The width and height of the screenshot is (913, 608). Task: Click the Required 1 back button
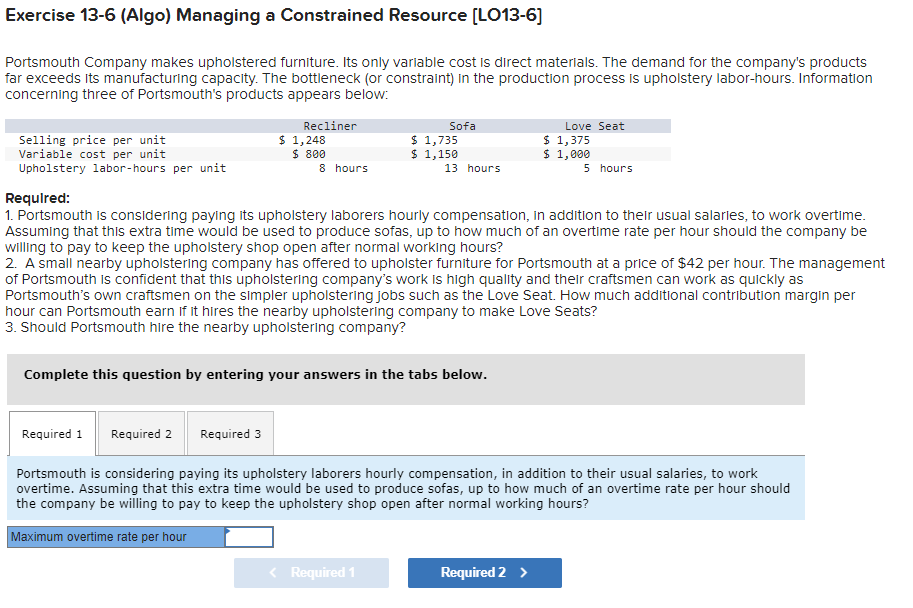311,573
